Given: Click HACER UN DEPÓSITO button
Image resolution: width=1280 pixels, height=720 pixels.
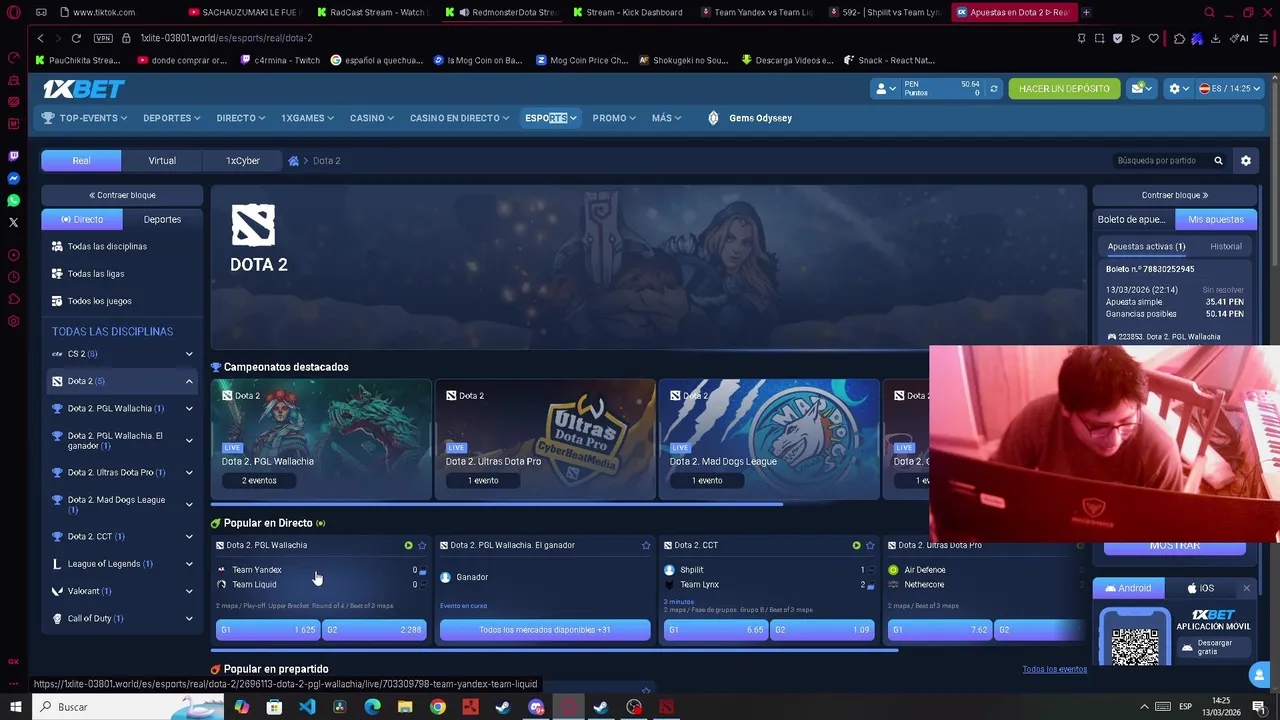Looking at the screenshot, I should click(x=1064, y=89).
